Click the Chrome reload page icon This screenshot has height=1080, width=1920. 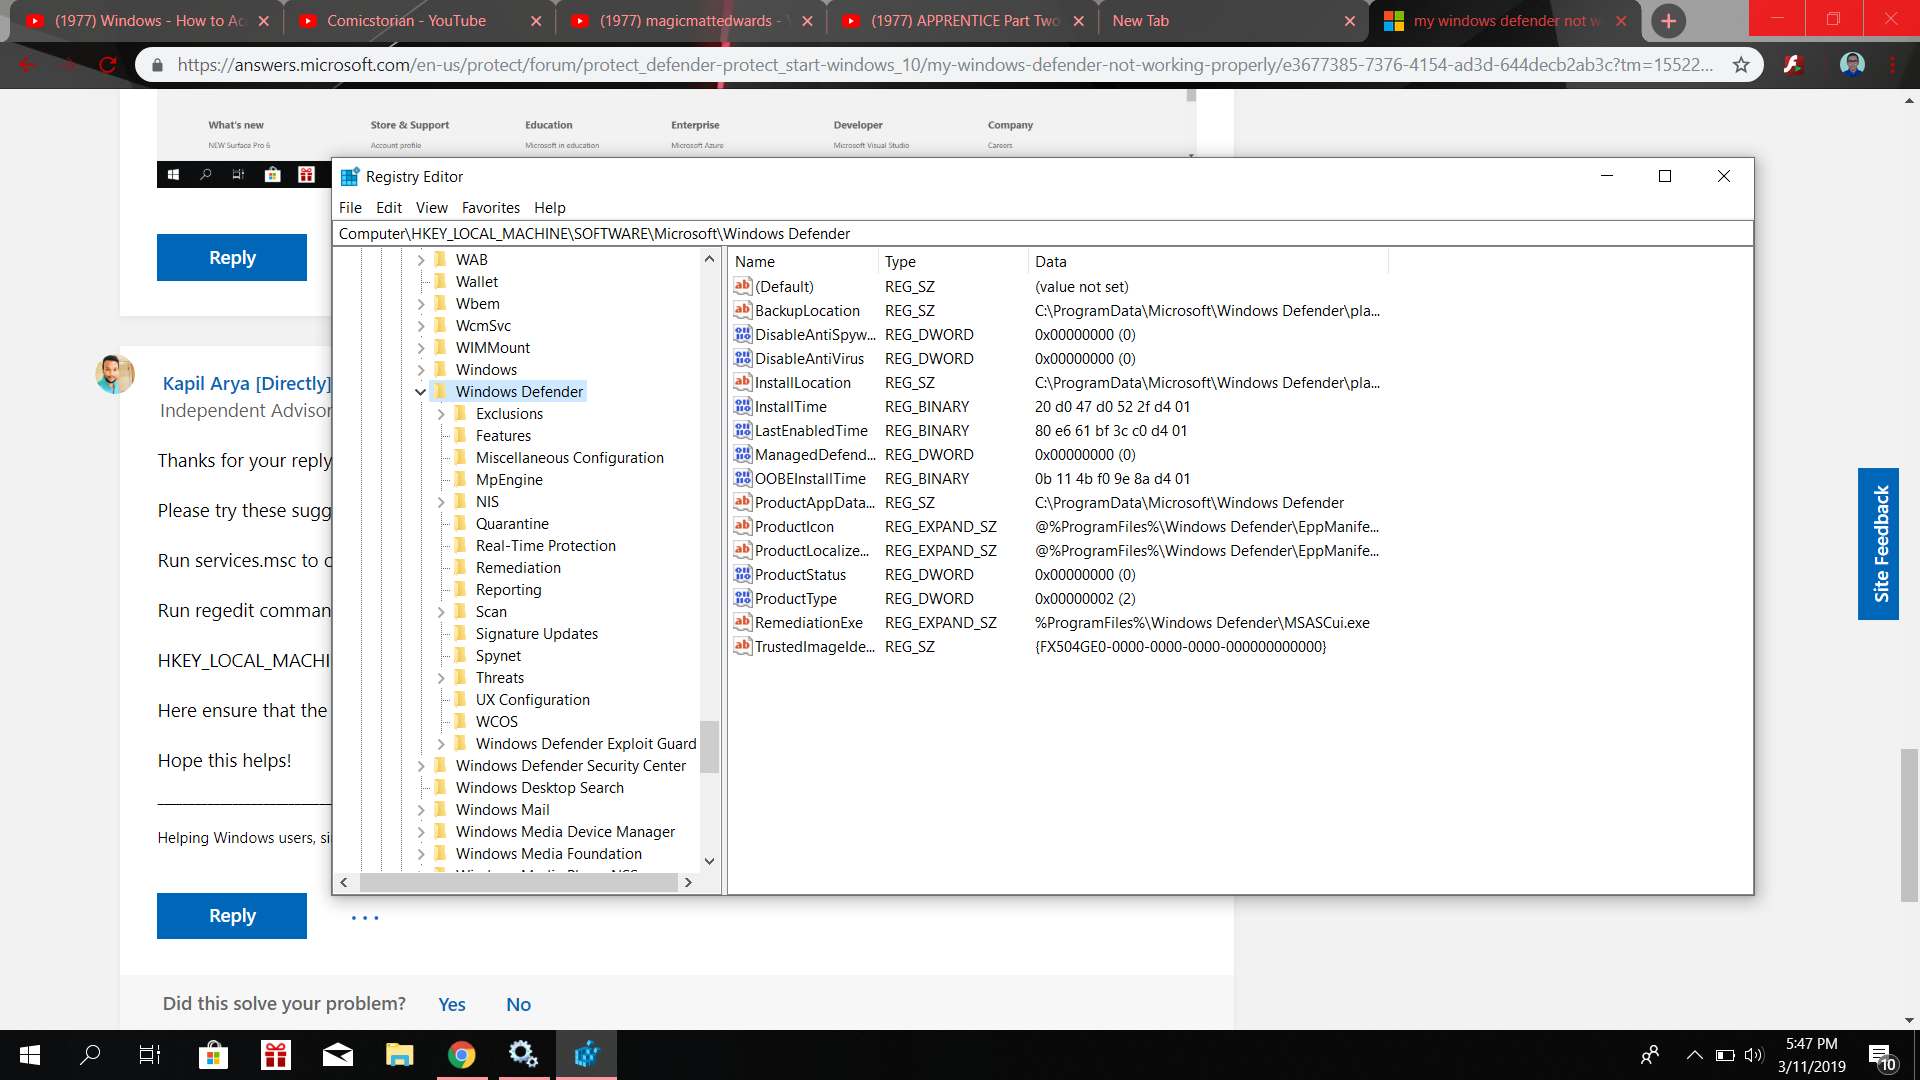click(107, 65)
